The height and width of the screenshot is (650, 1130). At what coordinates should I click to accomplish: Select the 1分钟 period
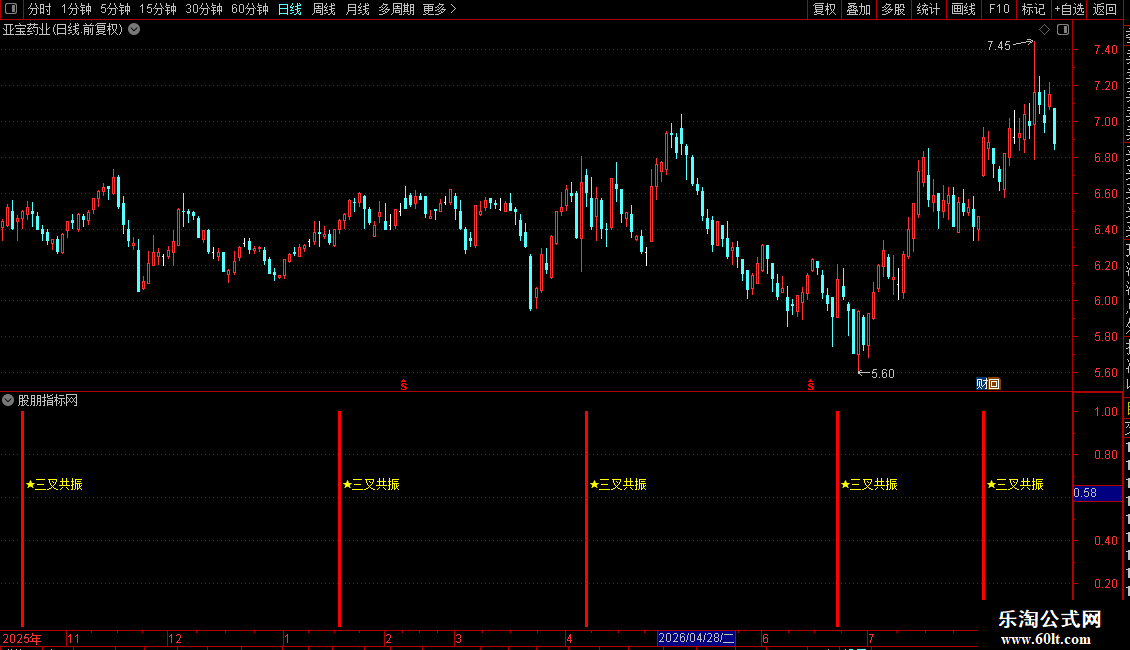coord(76,9)
